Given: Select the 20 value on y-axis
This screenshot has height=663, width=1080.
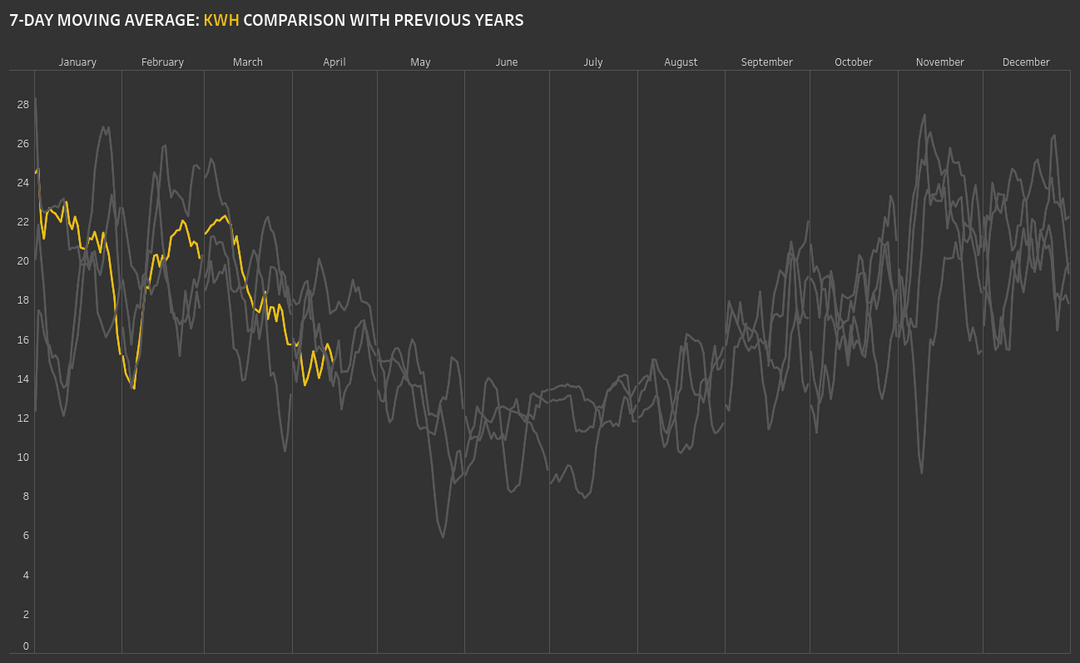Looking at the screenshot, I should tap(22, 261).
